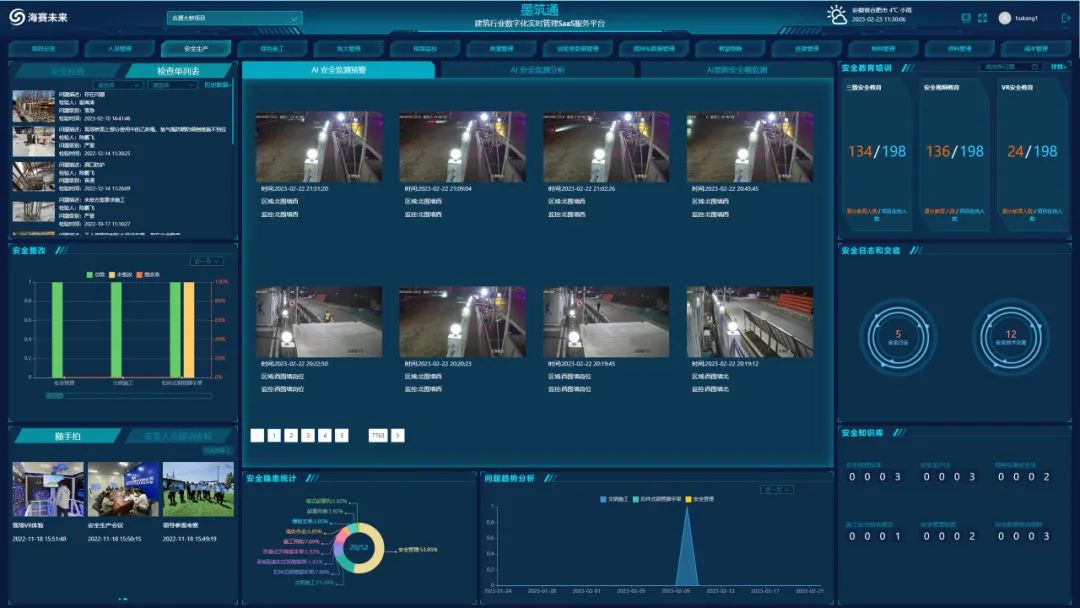Click the 海赛未来 logo icon
This screenshot has width=1080, height=608.
point(16,17)
